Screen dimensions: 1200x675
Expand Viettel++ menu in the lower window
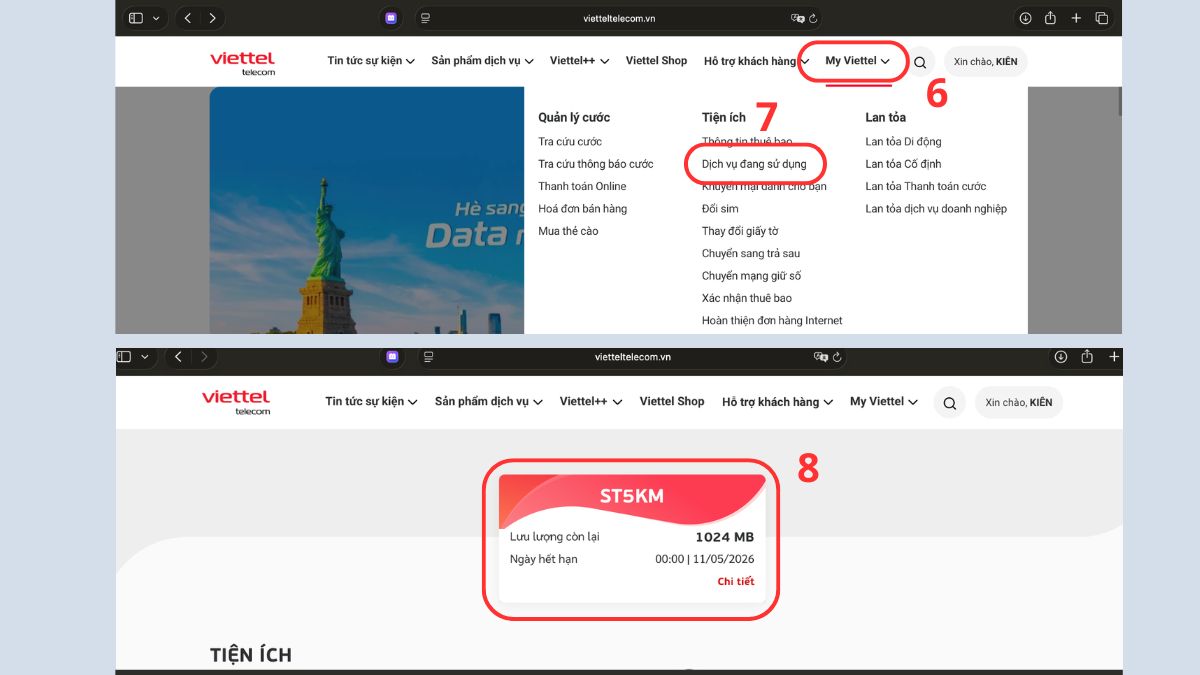coord(591,402)
